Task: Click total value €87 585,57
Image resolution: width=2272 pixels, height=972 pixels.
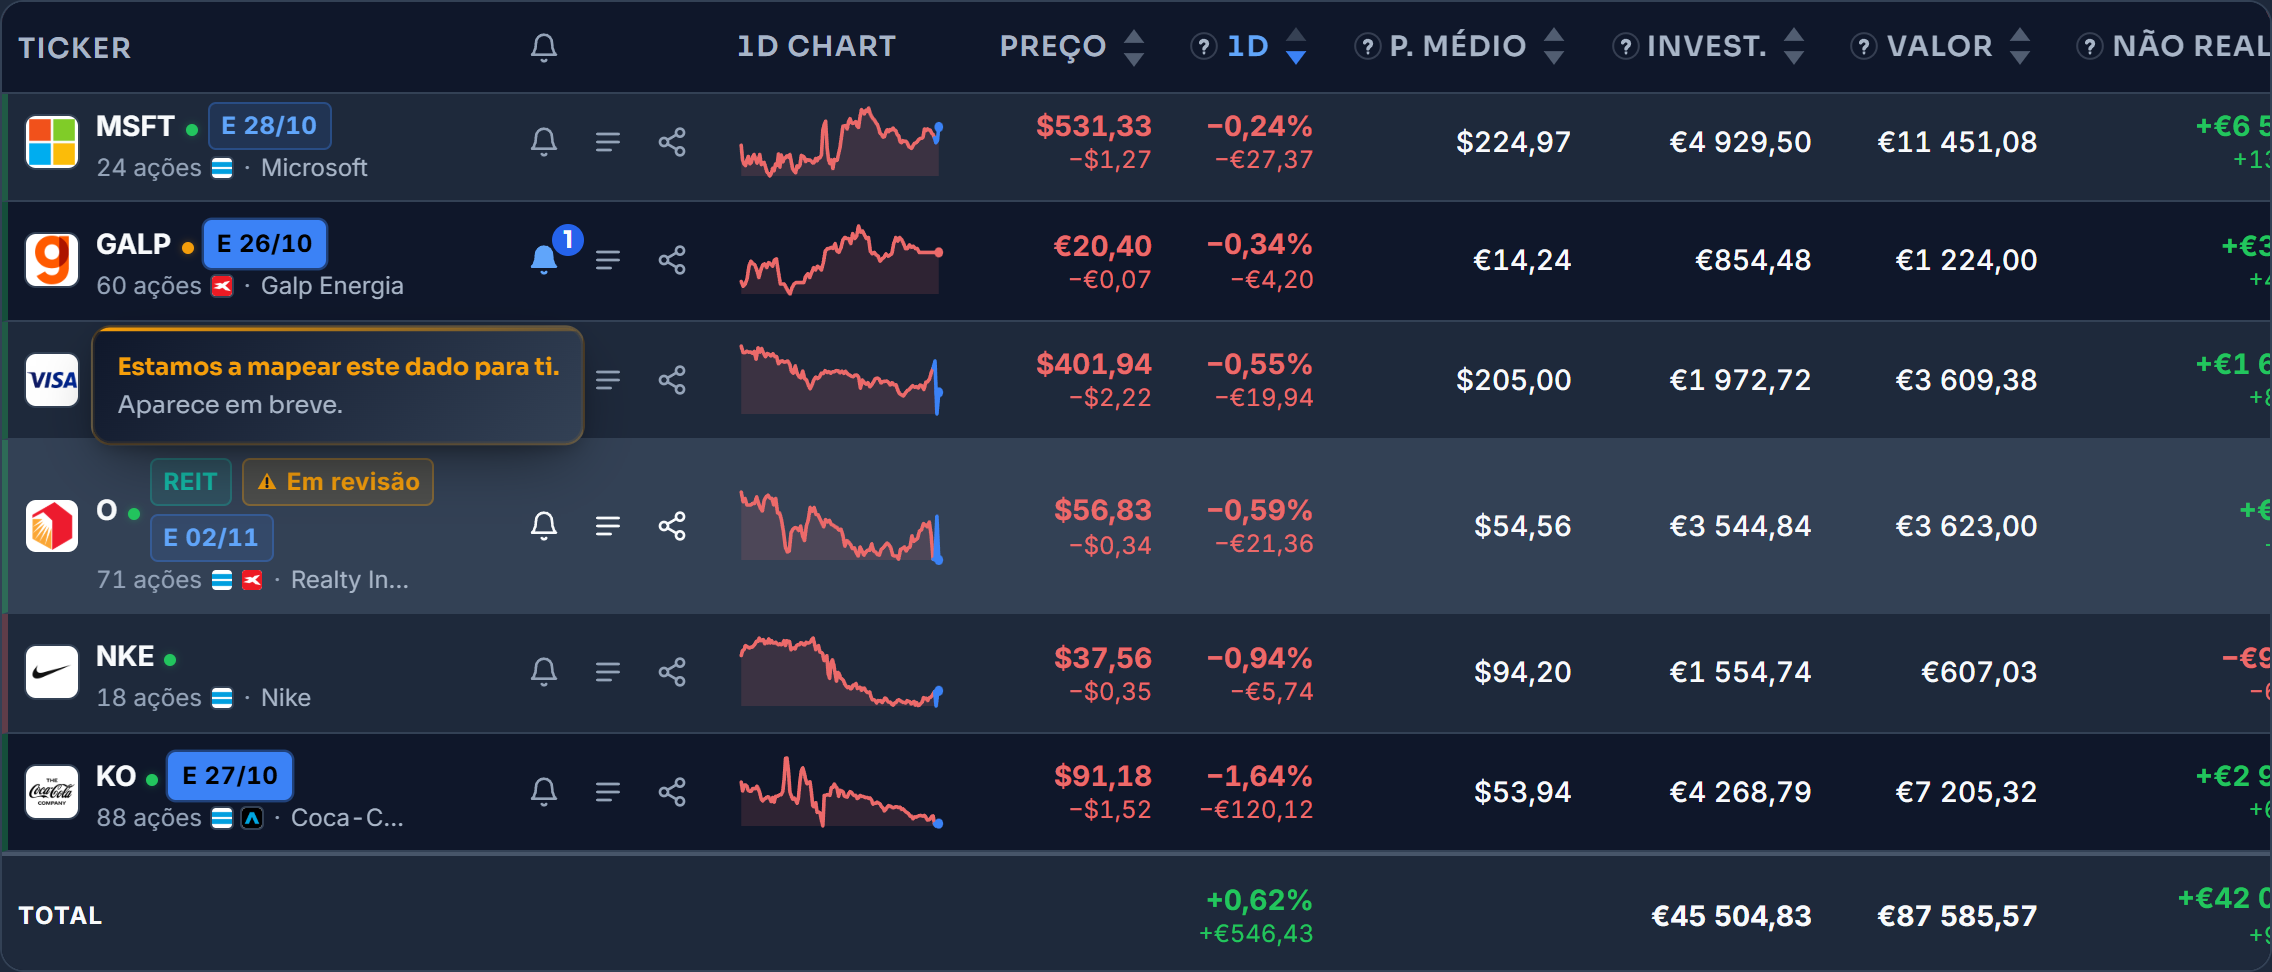Action: click(1957, 916)
